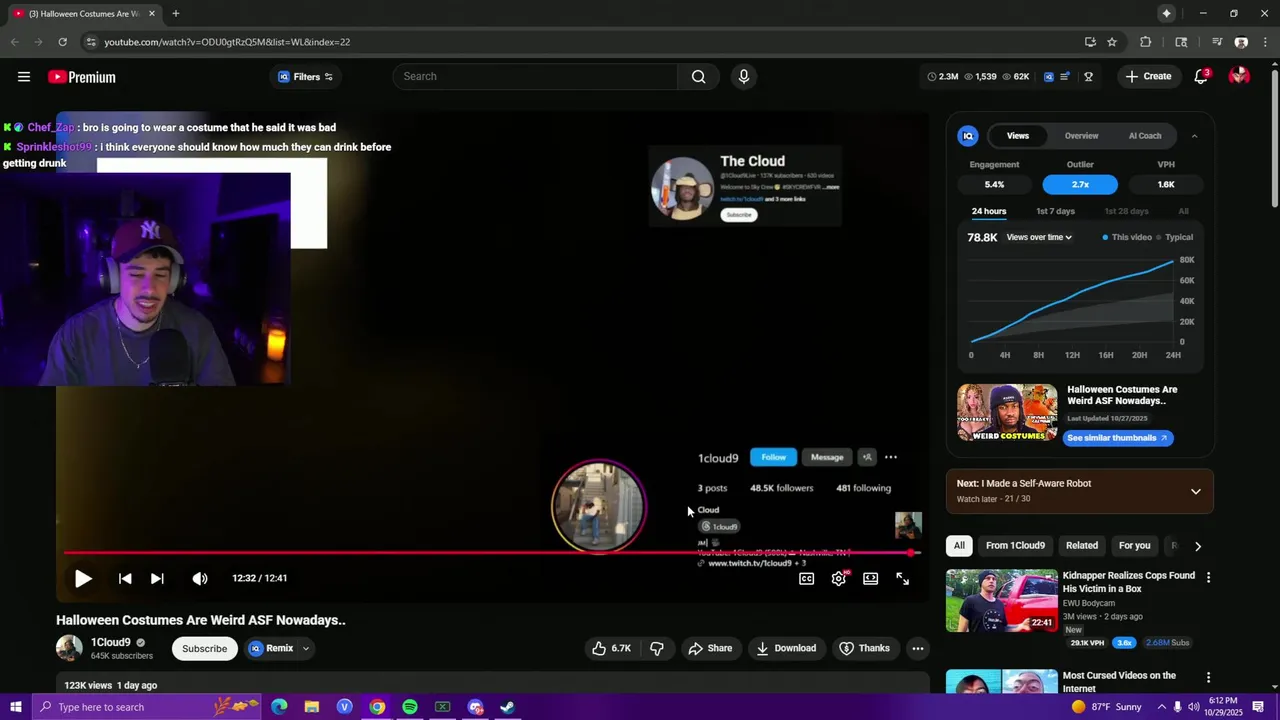Screen dimensions: 1280x720
Task: Select the Engagement 5.4% metric
Action: (x=994, y=184)
